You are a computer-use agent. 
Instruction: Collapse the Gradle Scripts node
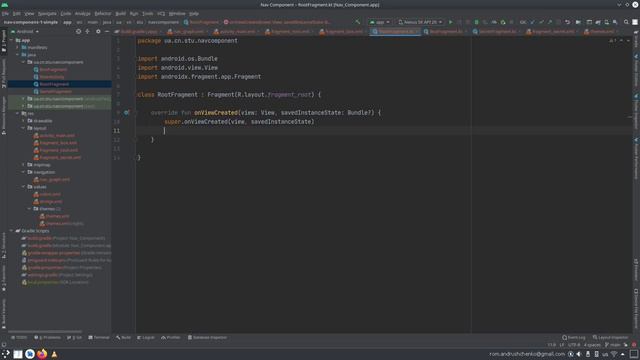[x=11, y=231]
